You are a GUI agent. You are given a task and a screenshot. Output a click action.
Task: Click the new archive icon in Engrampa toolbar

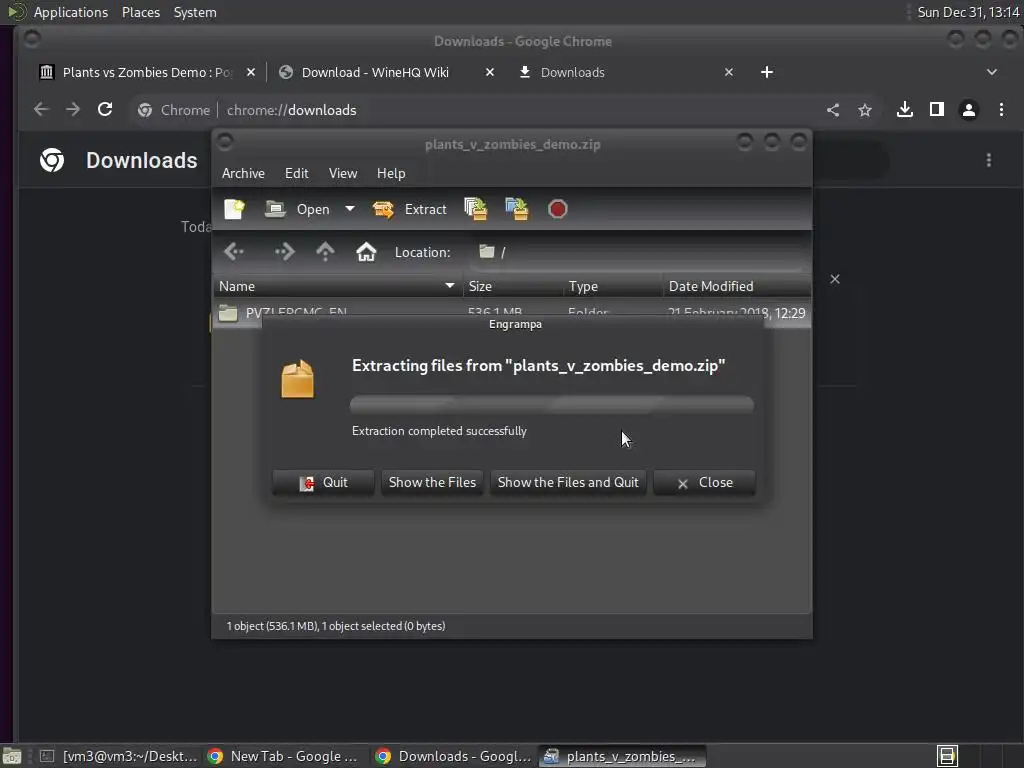[x=234, y=209]
